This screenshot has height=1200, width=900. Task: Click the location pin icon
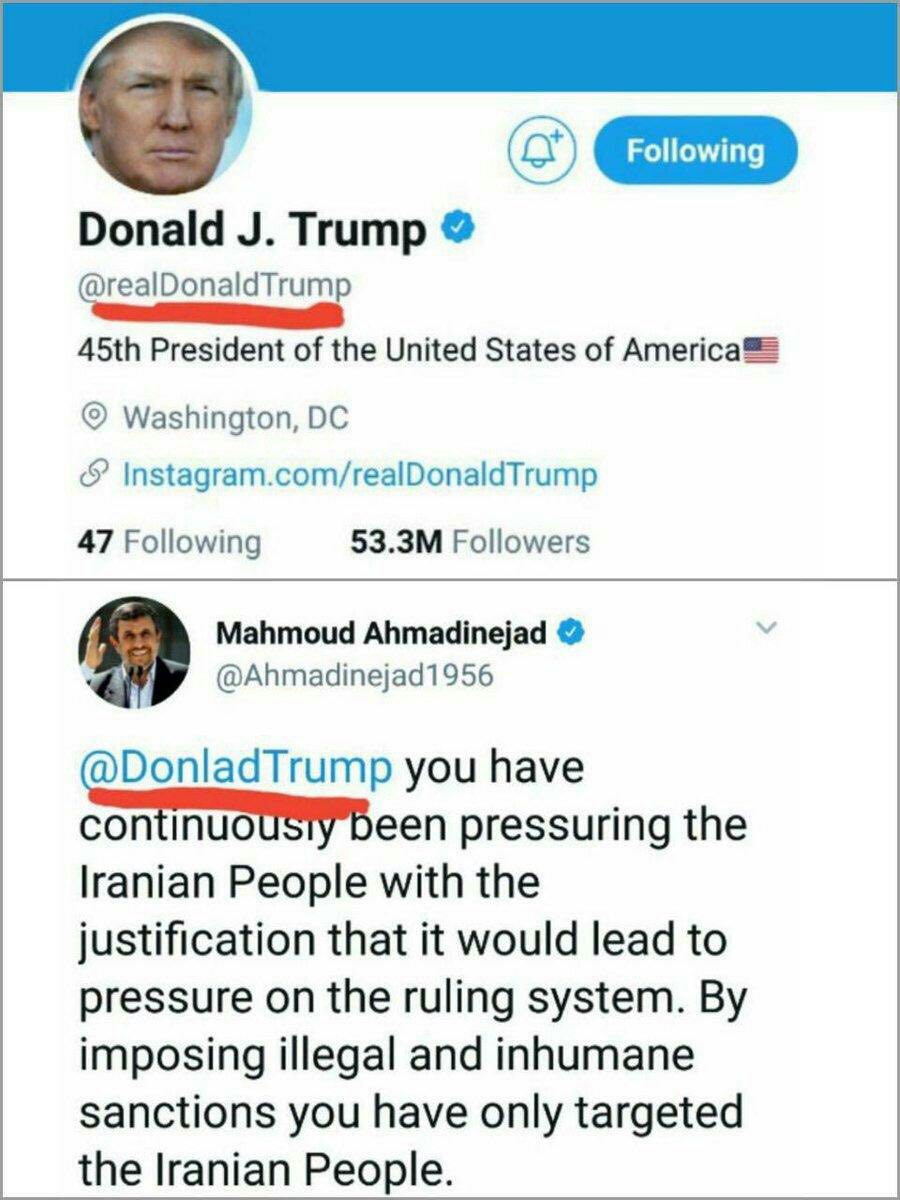94,415
